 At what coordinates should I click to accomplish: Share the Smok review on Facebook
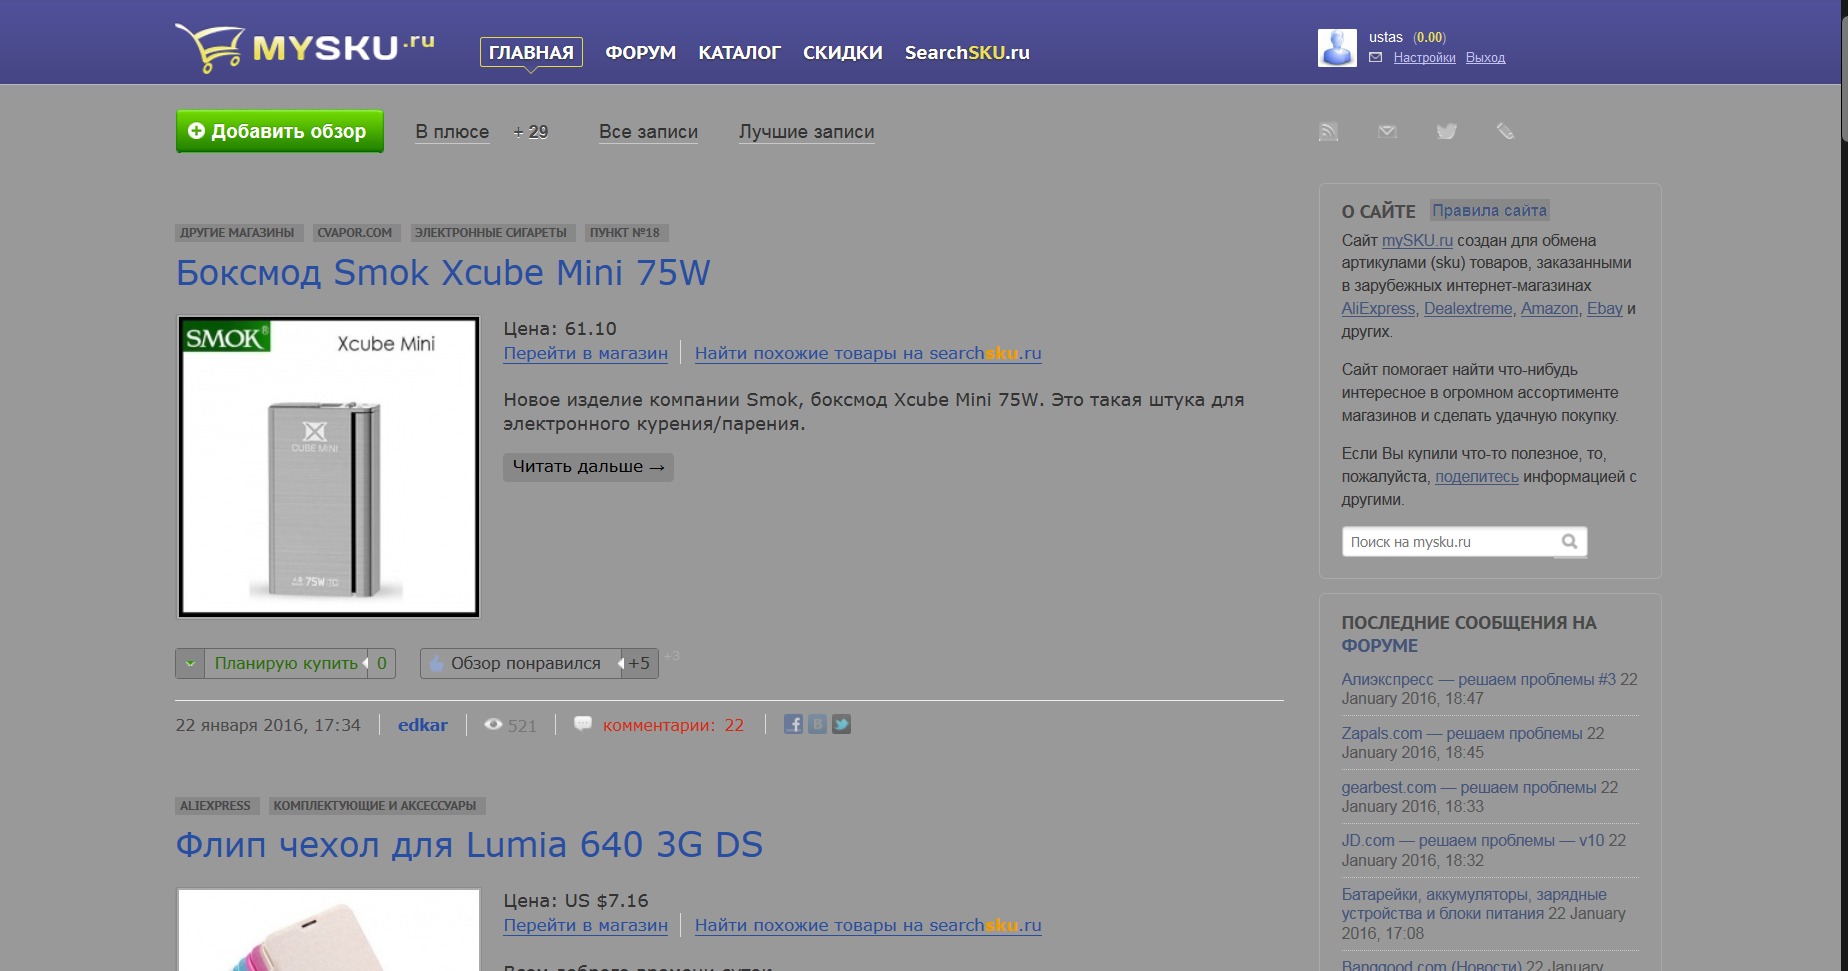pyautogui.click(x=793, y=724)
